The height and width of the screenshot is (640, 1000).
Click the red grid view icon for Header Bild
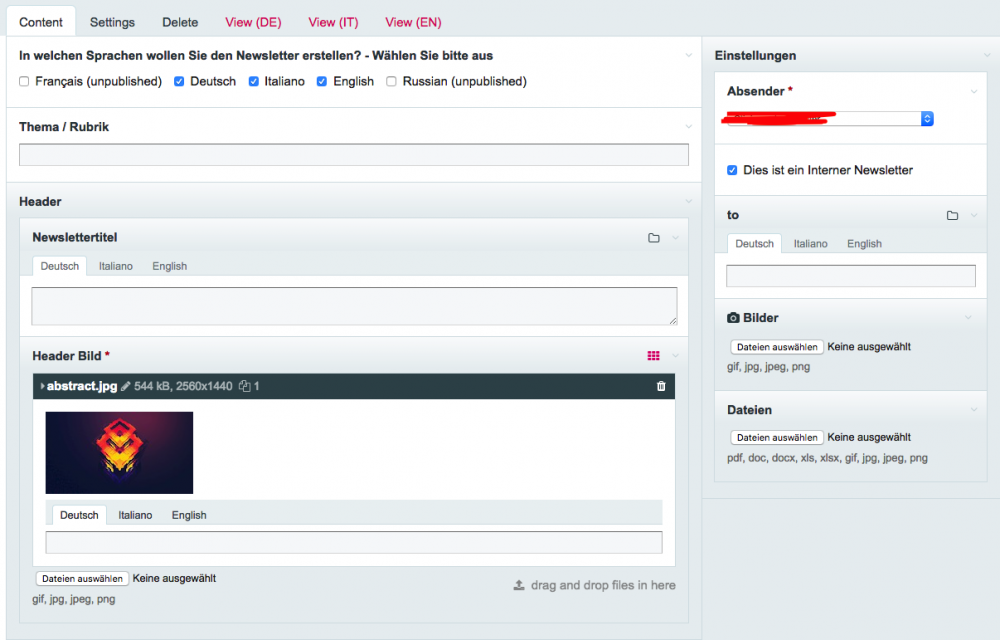coord(653,356)
